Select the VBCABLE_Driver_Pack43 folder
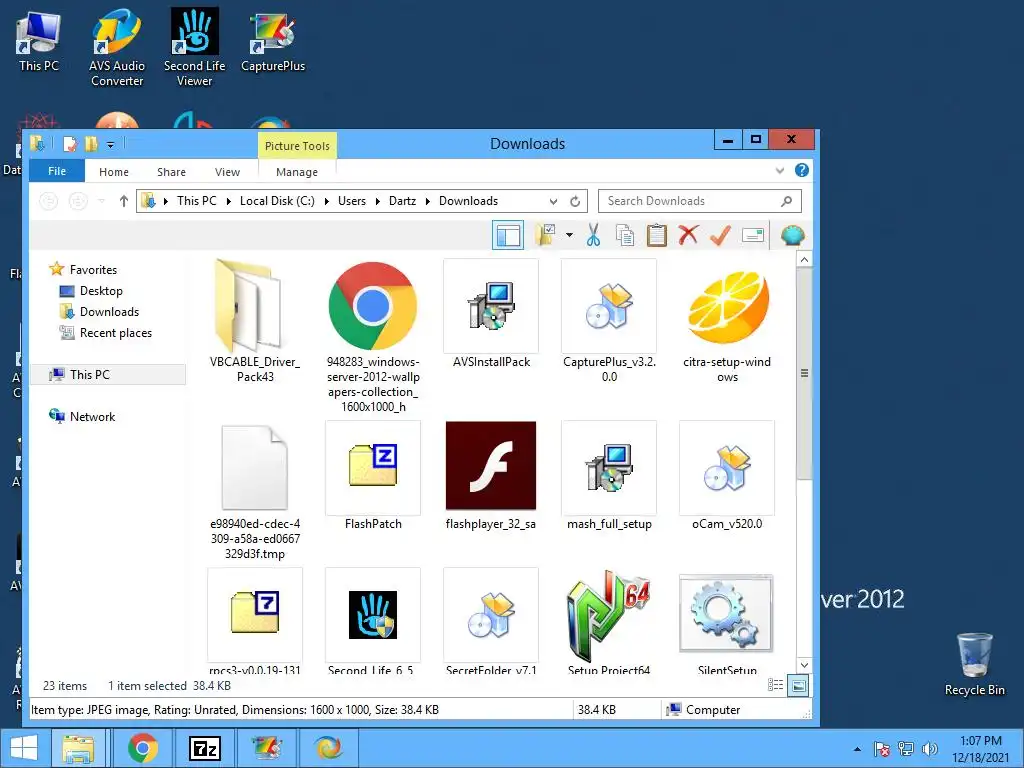 coord(255,321)
